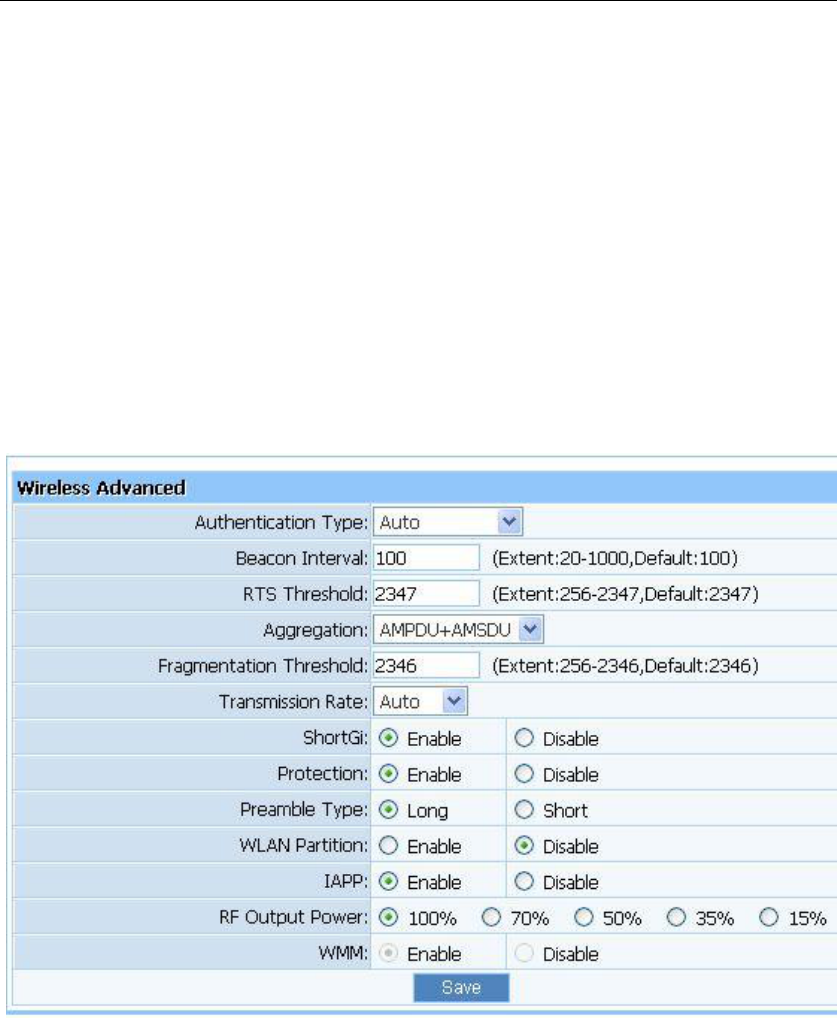Select Disable for Protection
Viewport: 837px width, 1018px height.
pyautogui.click(x=524, y=774)
